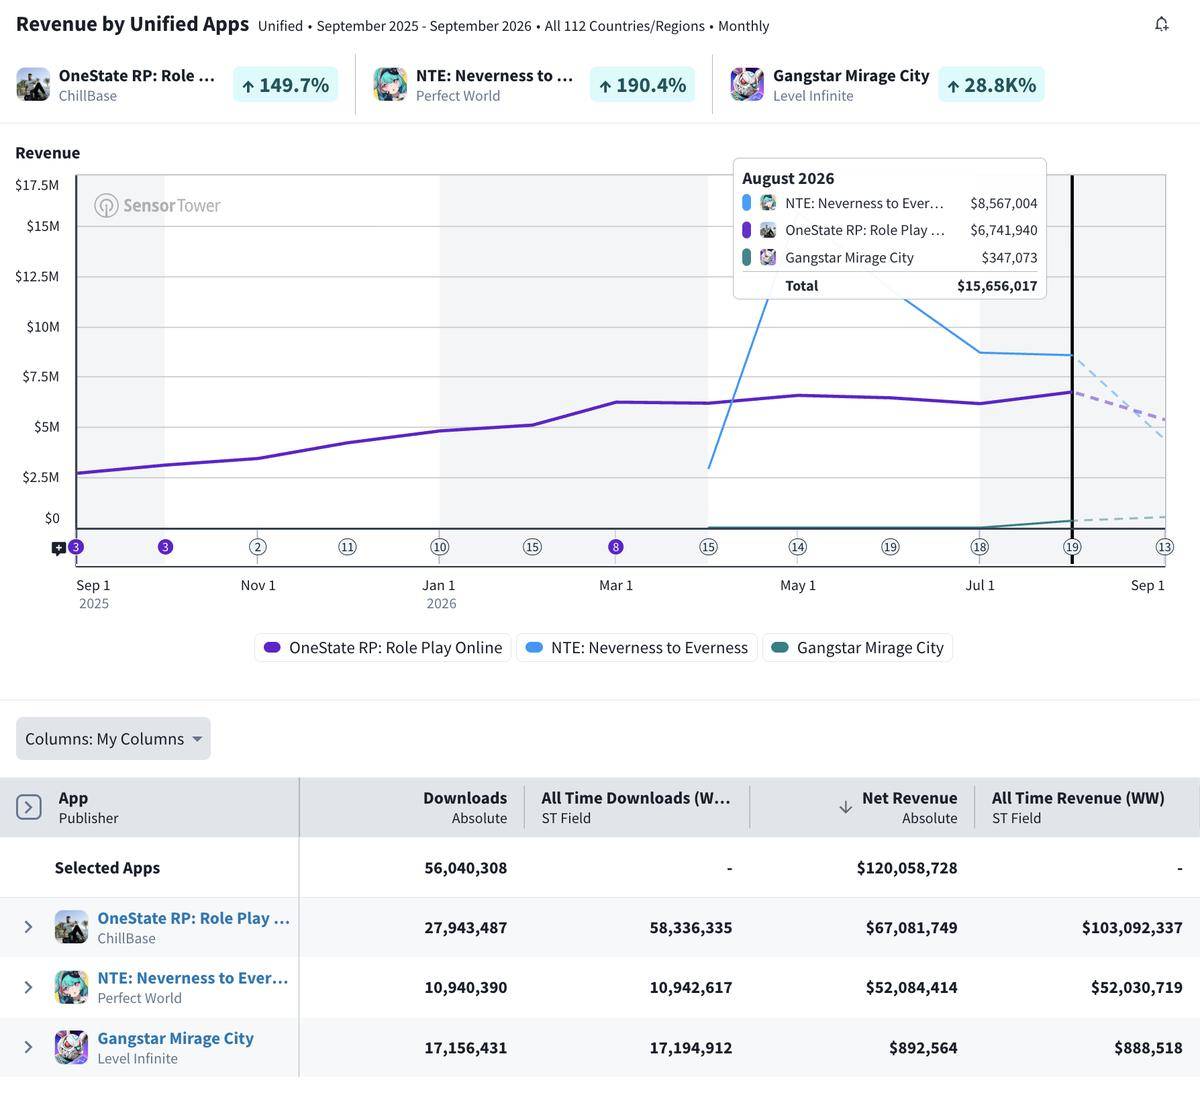Open OneState RP: Role Play link in table
Image resolution: width=1200 pixels, height=1093 pixels.
(x=194, y=918)
